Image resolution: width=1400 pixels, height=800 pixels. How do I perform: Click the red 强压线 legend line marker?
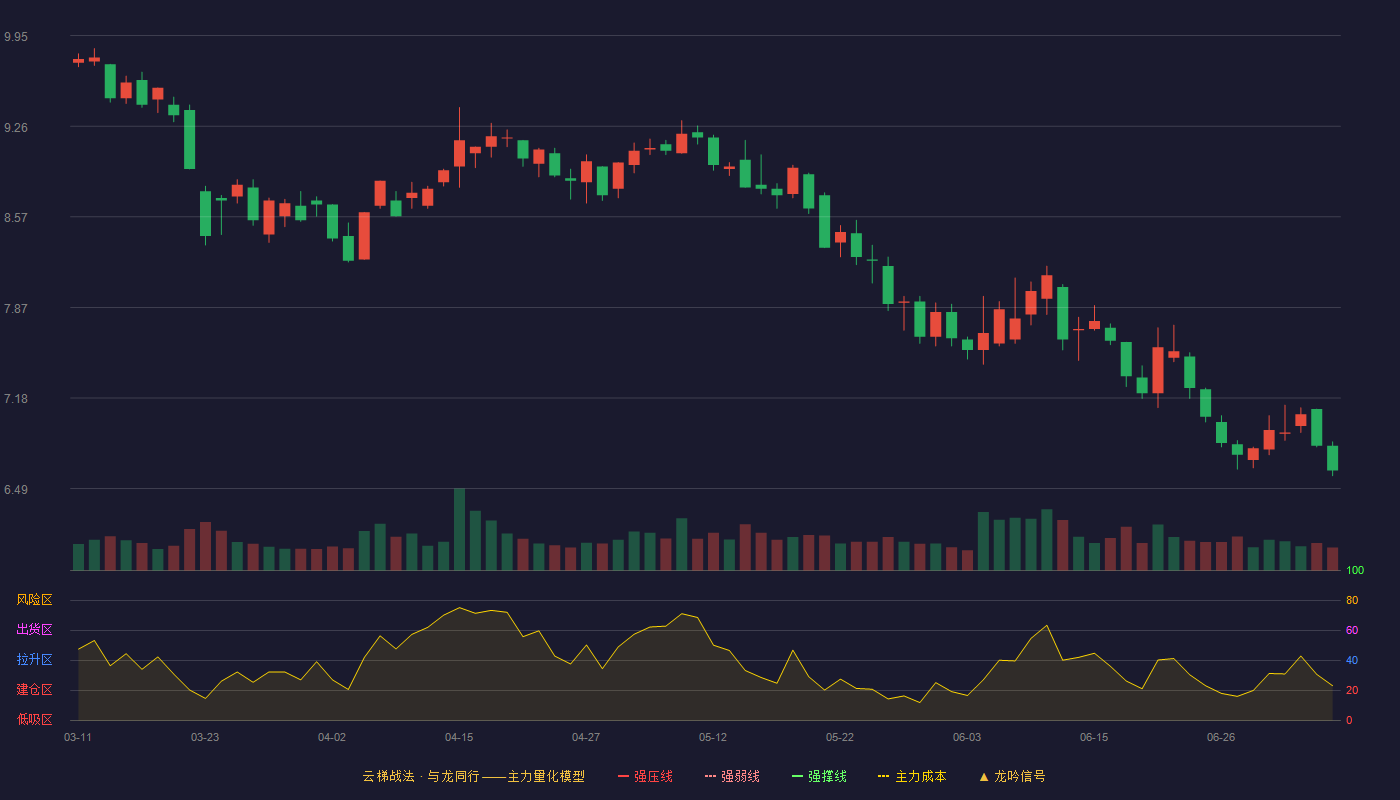pos(623,776)
